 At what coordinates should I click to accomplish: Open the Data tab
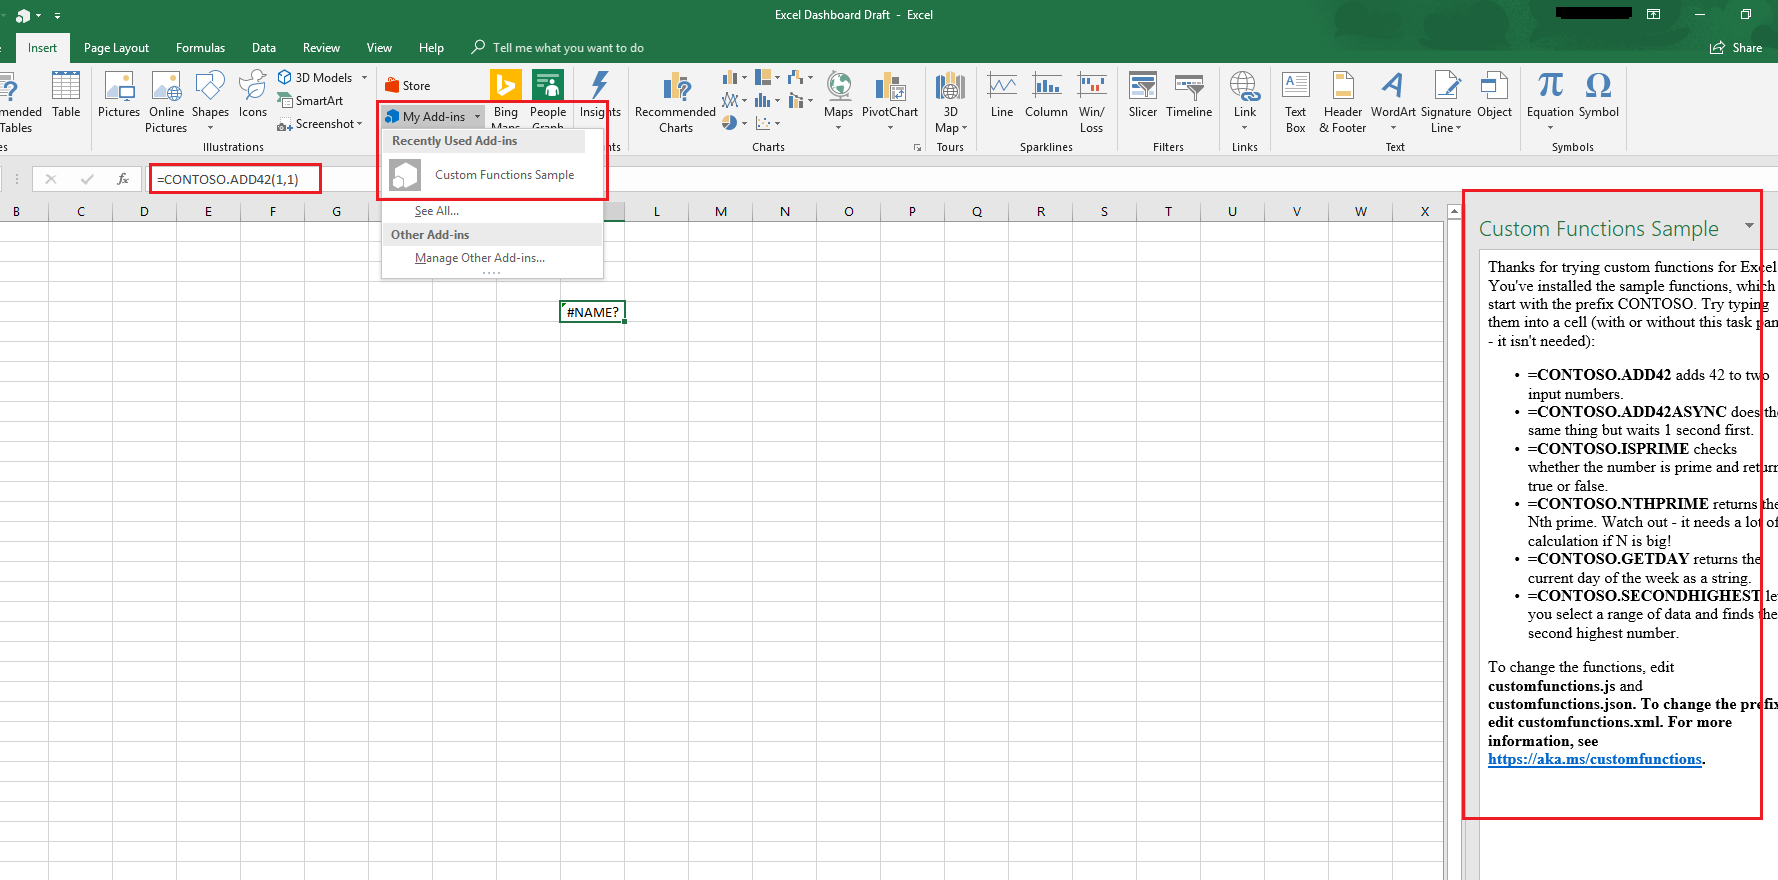264,48
